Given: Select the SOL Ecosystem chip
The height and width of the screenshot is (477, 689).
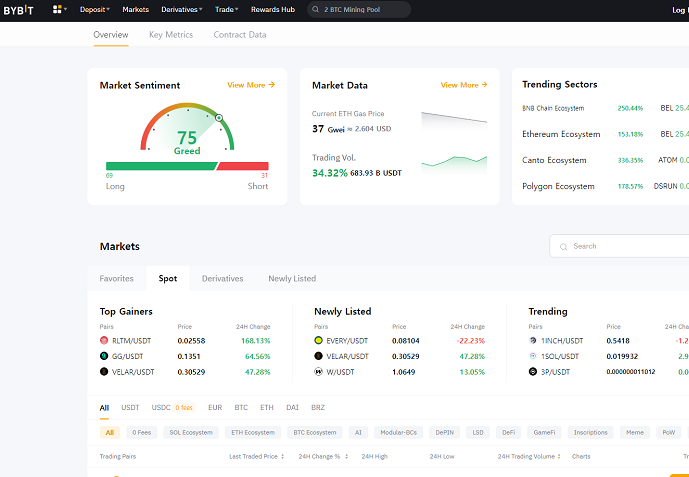Looking at the screenshot, I should point(191,433).
